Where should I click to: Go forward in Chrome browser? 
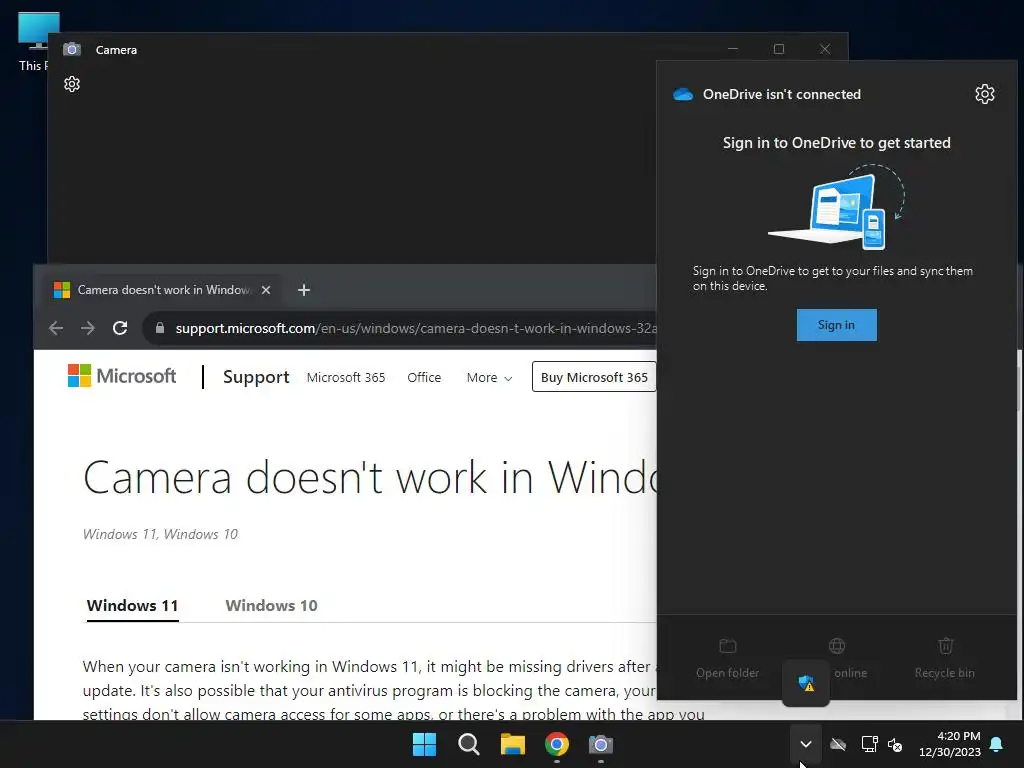click(x=88, y=328)
